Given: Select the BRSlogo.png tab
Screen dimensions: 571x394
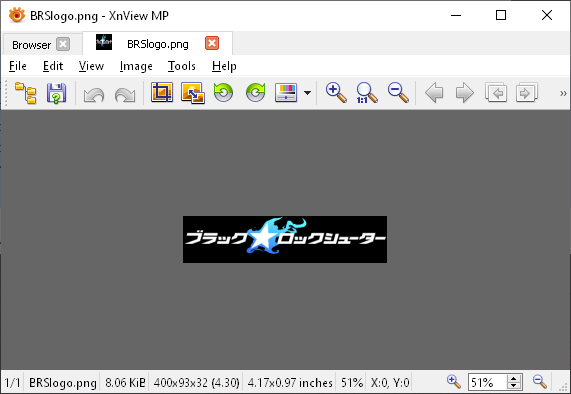Looking at the screenshot, I should point(158,44).
